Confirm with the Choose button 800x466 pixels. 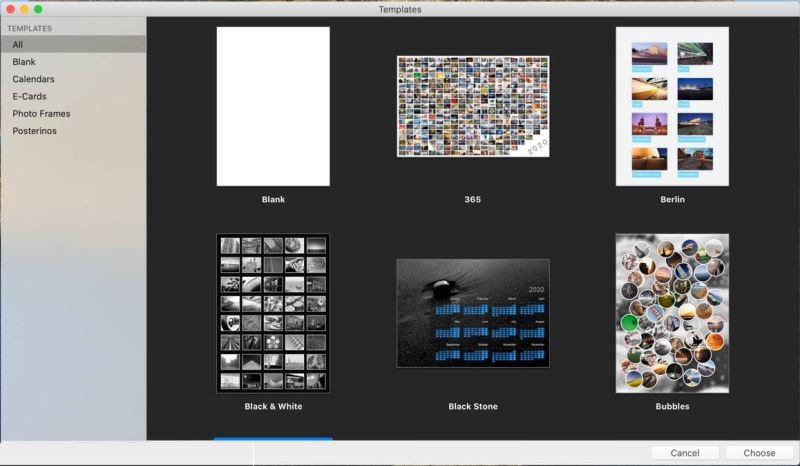[x=759, y=453]
